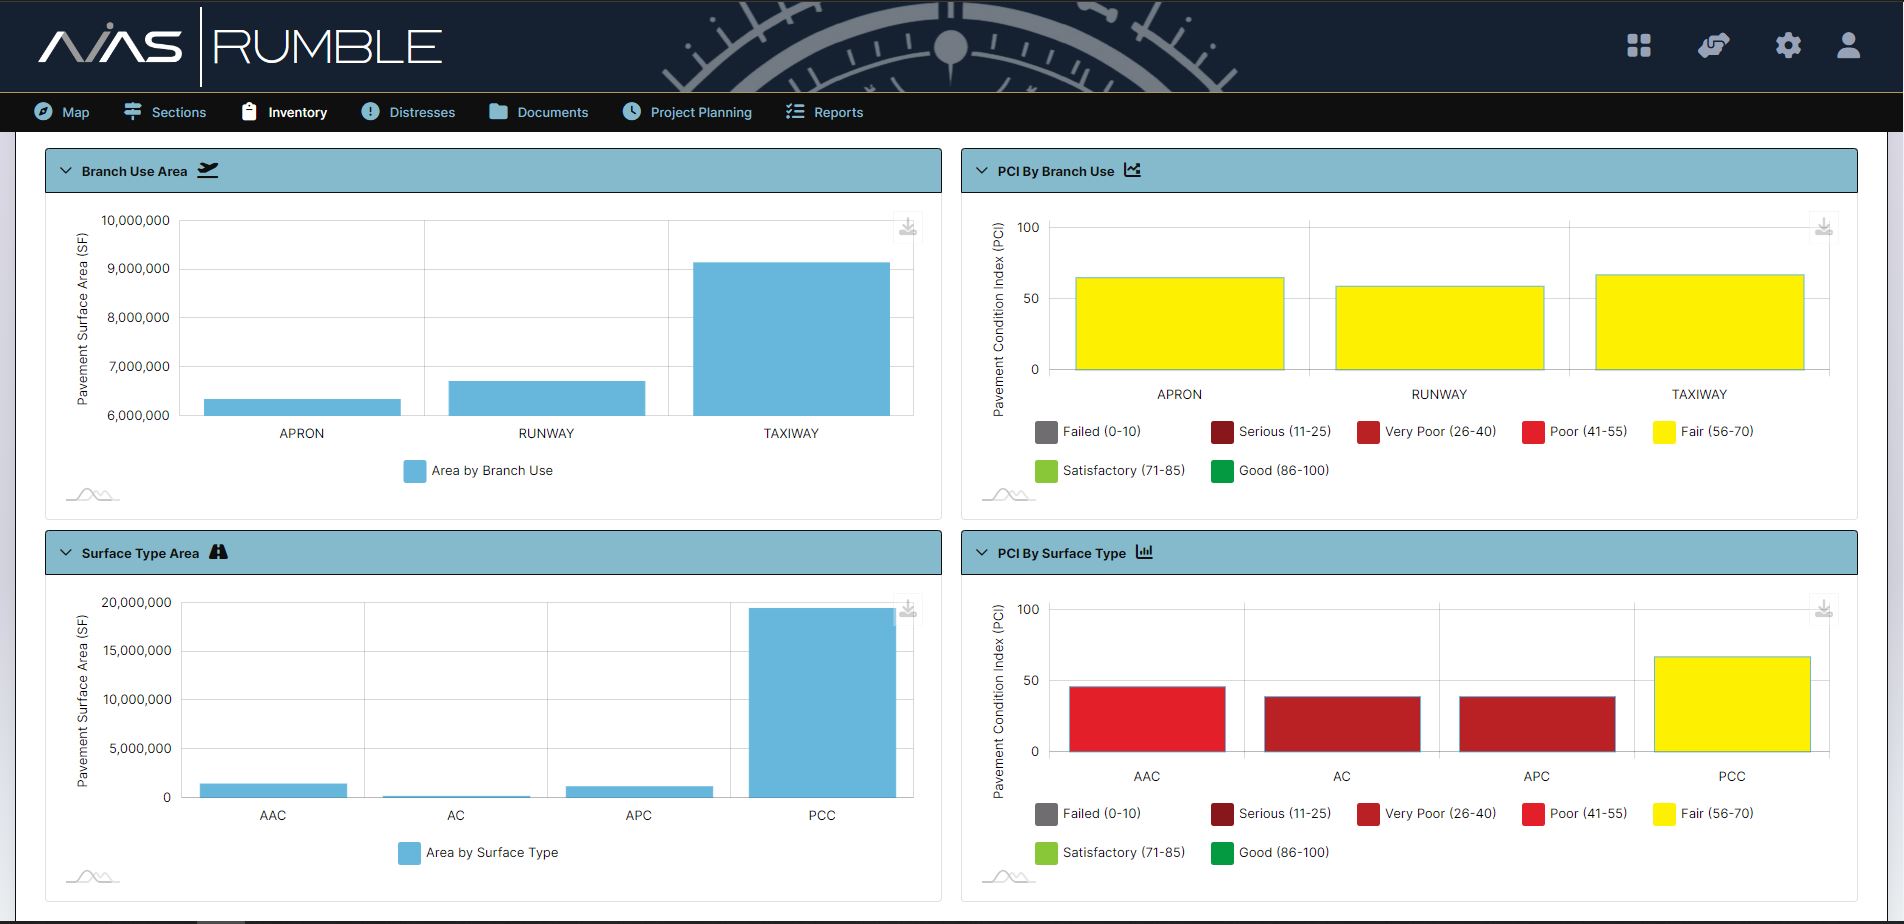Collapse the Surface Type Area panel

tap(66, 553)
